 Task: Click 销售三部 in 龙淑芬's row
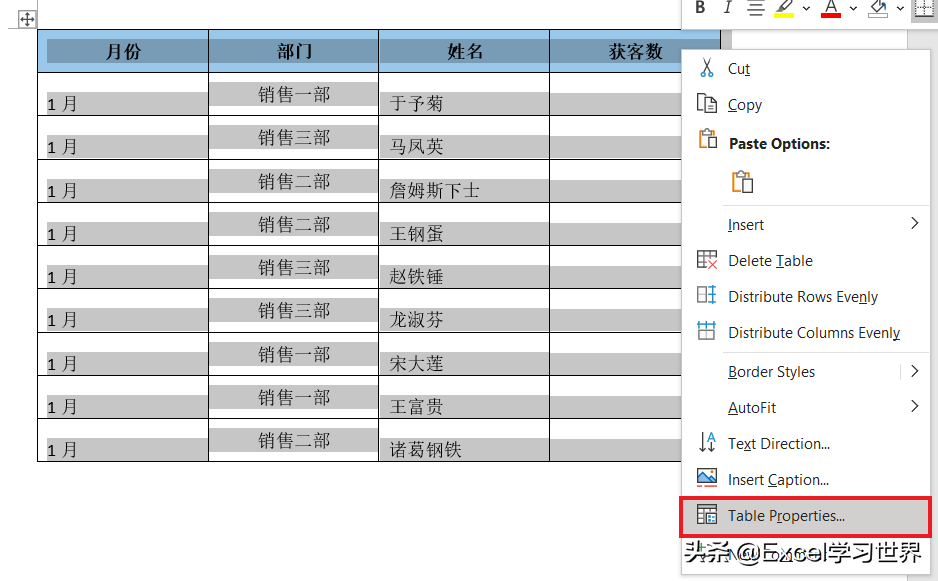tap(294, 311)
